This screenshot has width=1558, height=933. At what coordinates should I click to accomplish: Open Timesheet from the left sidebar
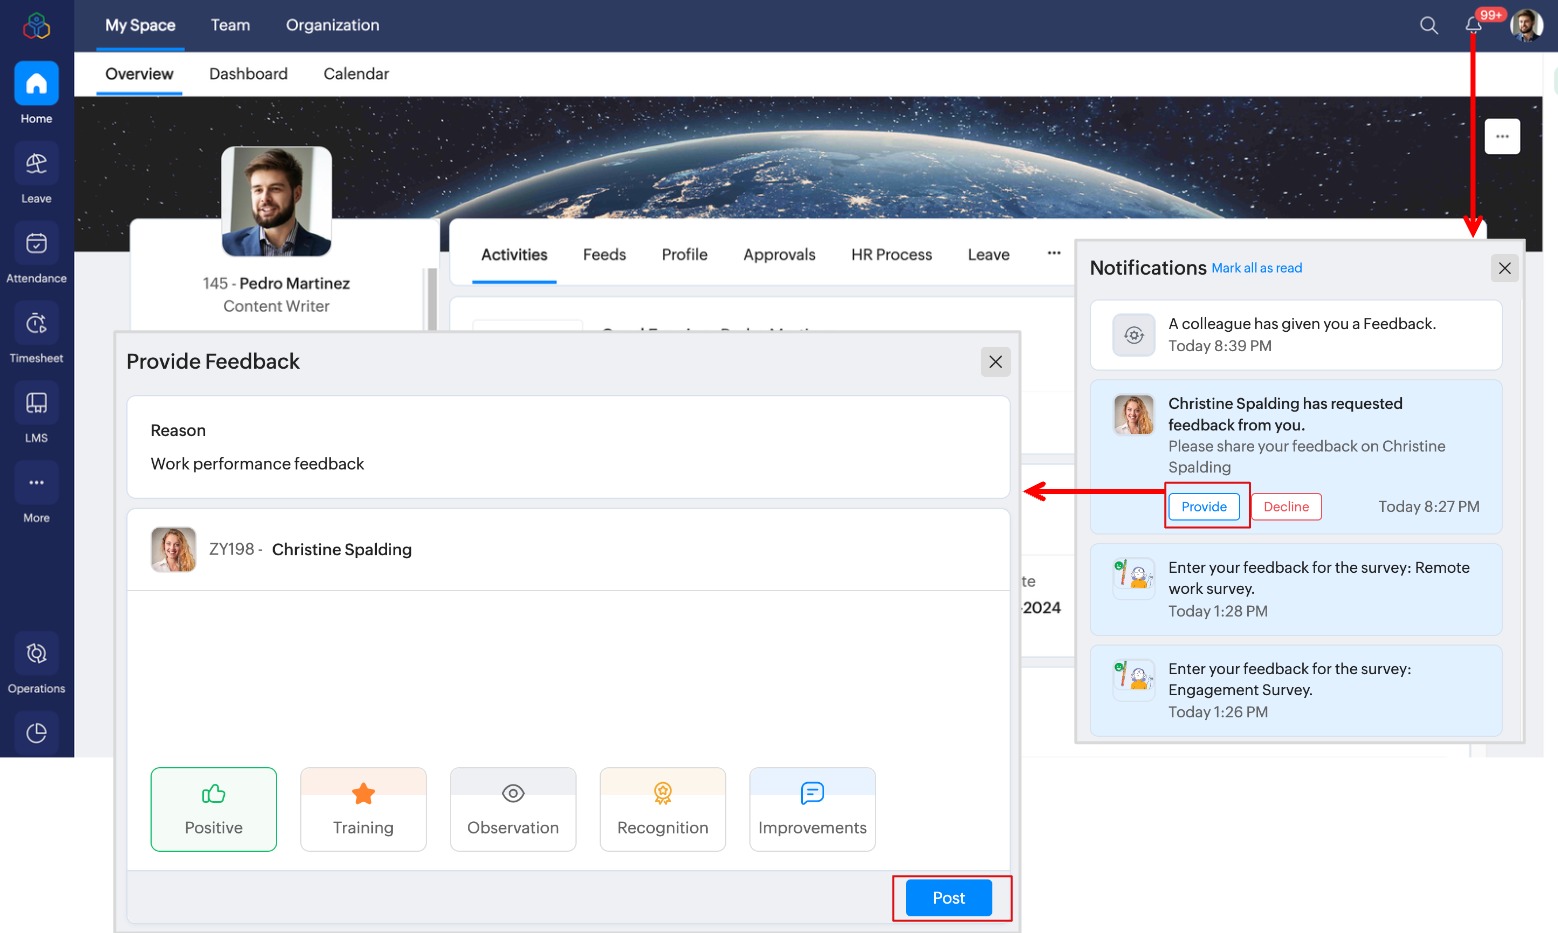tap(36, 332)
